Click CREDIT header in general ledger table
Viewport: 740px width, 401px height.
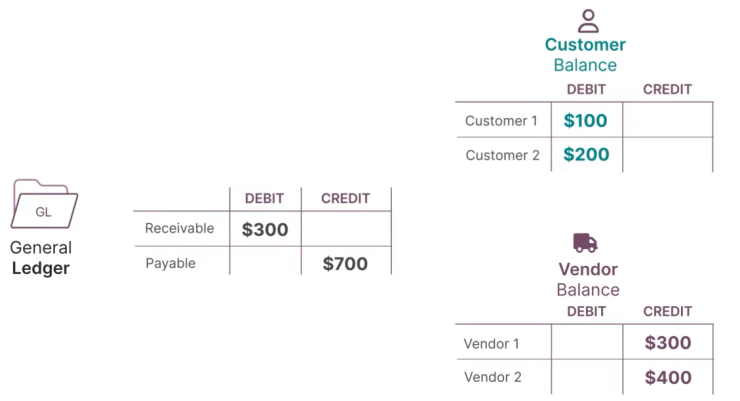tap(345, 199)
